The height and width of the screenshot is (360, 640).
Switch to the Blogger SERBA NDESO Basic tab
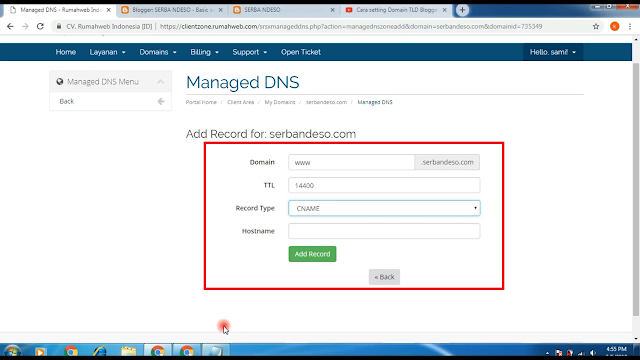click(172, 10)
